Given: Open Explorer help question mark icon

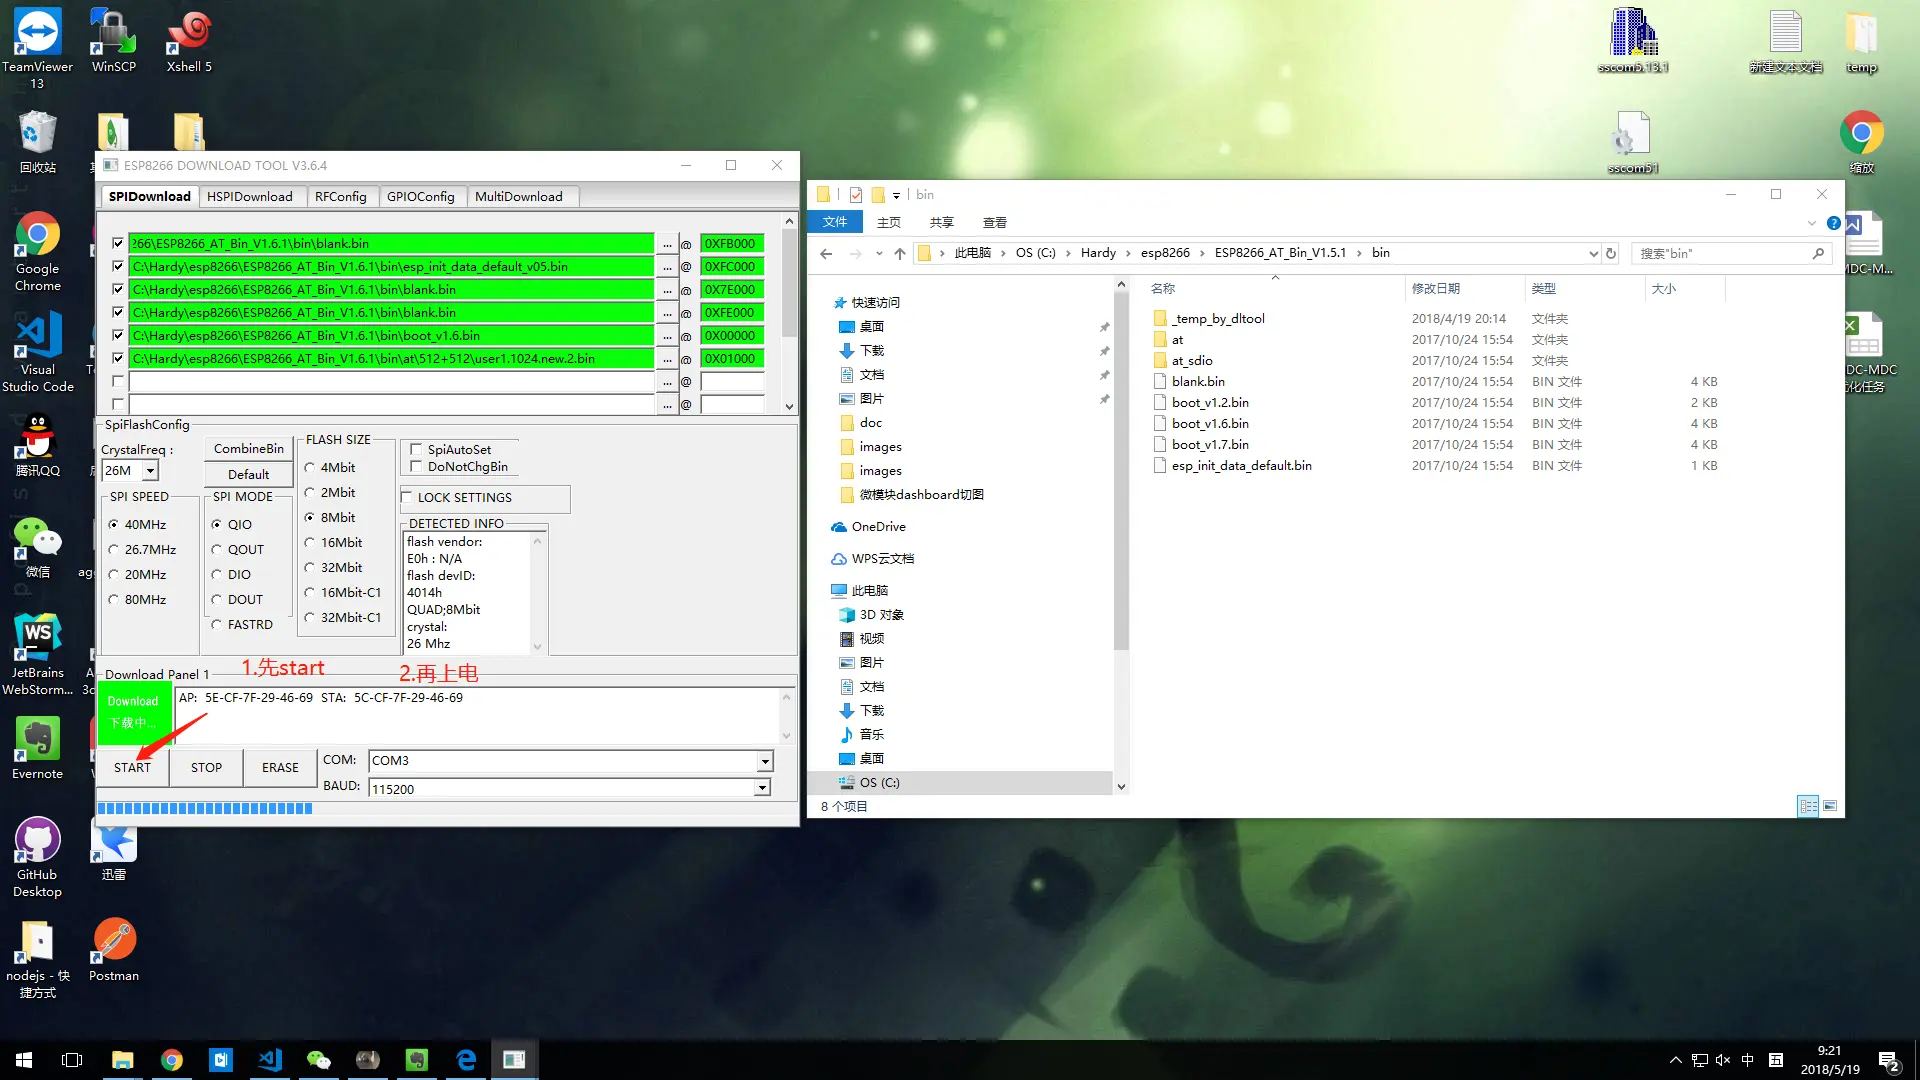Looking at the screenshot, I should [1834, 223].
